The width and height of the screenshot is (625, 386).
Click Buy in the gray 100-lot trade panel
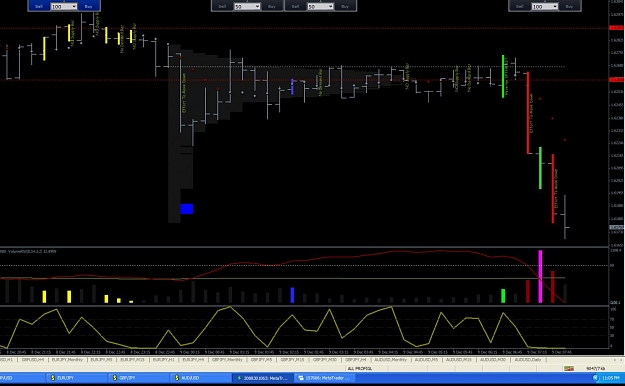click(569, 6)
